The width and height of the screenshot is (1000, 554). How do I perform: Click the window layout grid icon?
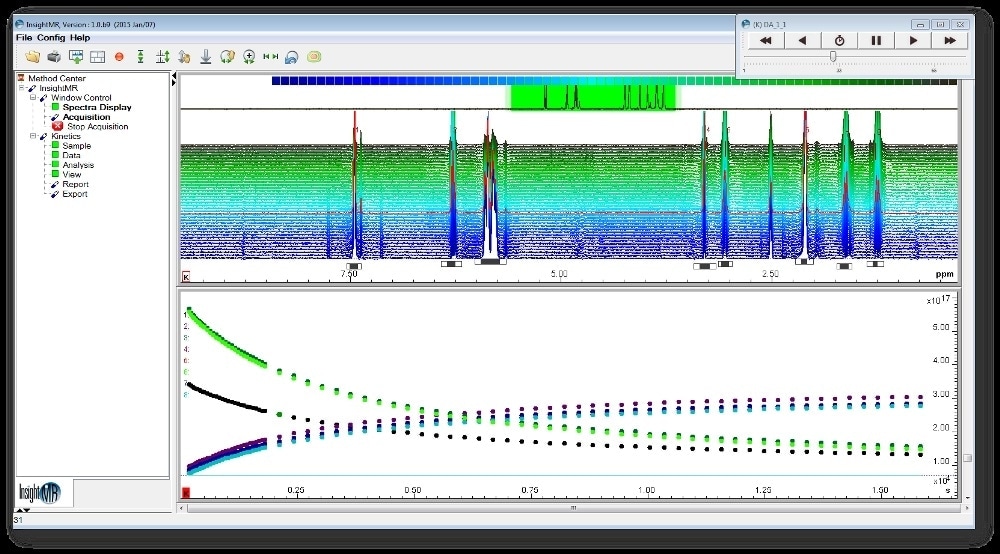click(x=97, y=57)
